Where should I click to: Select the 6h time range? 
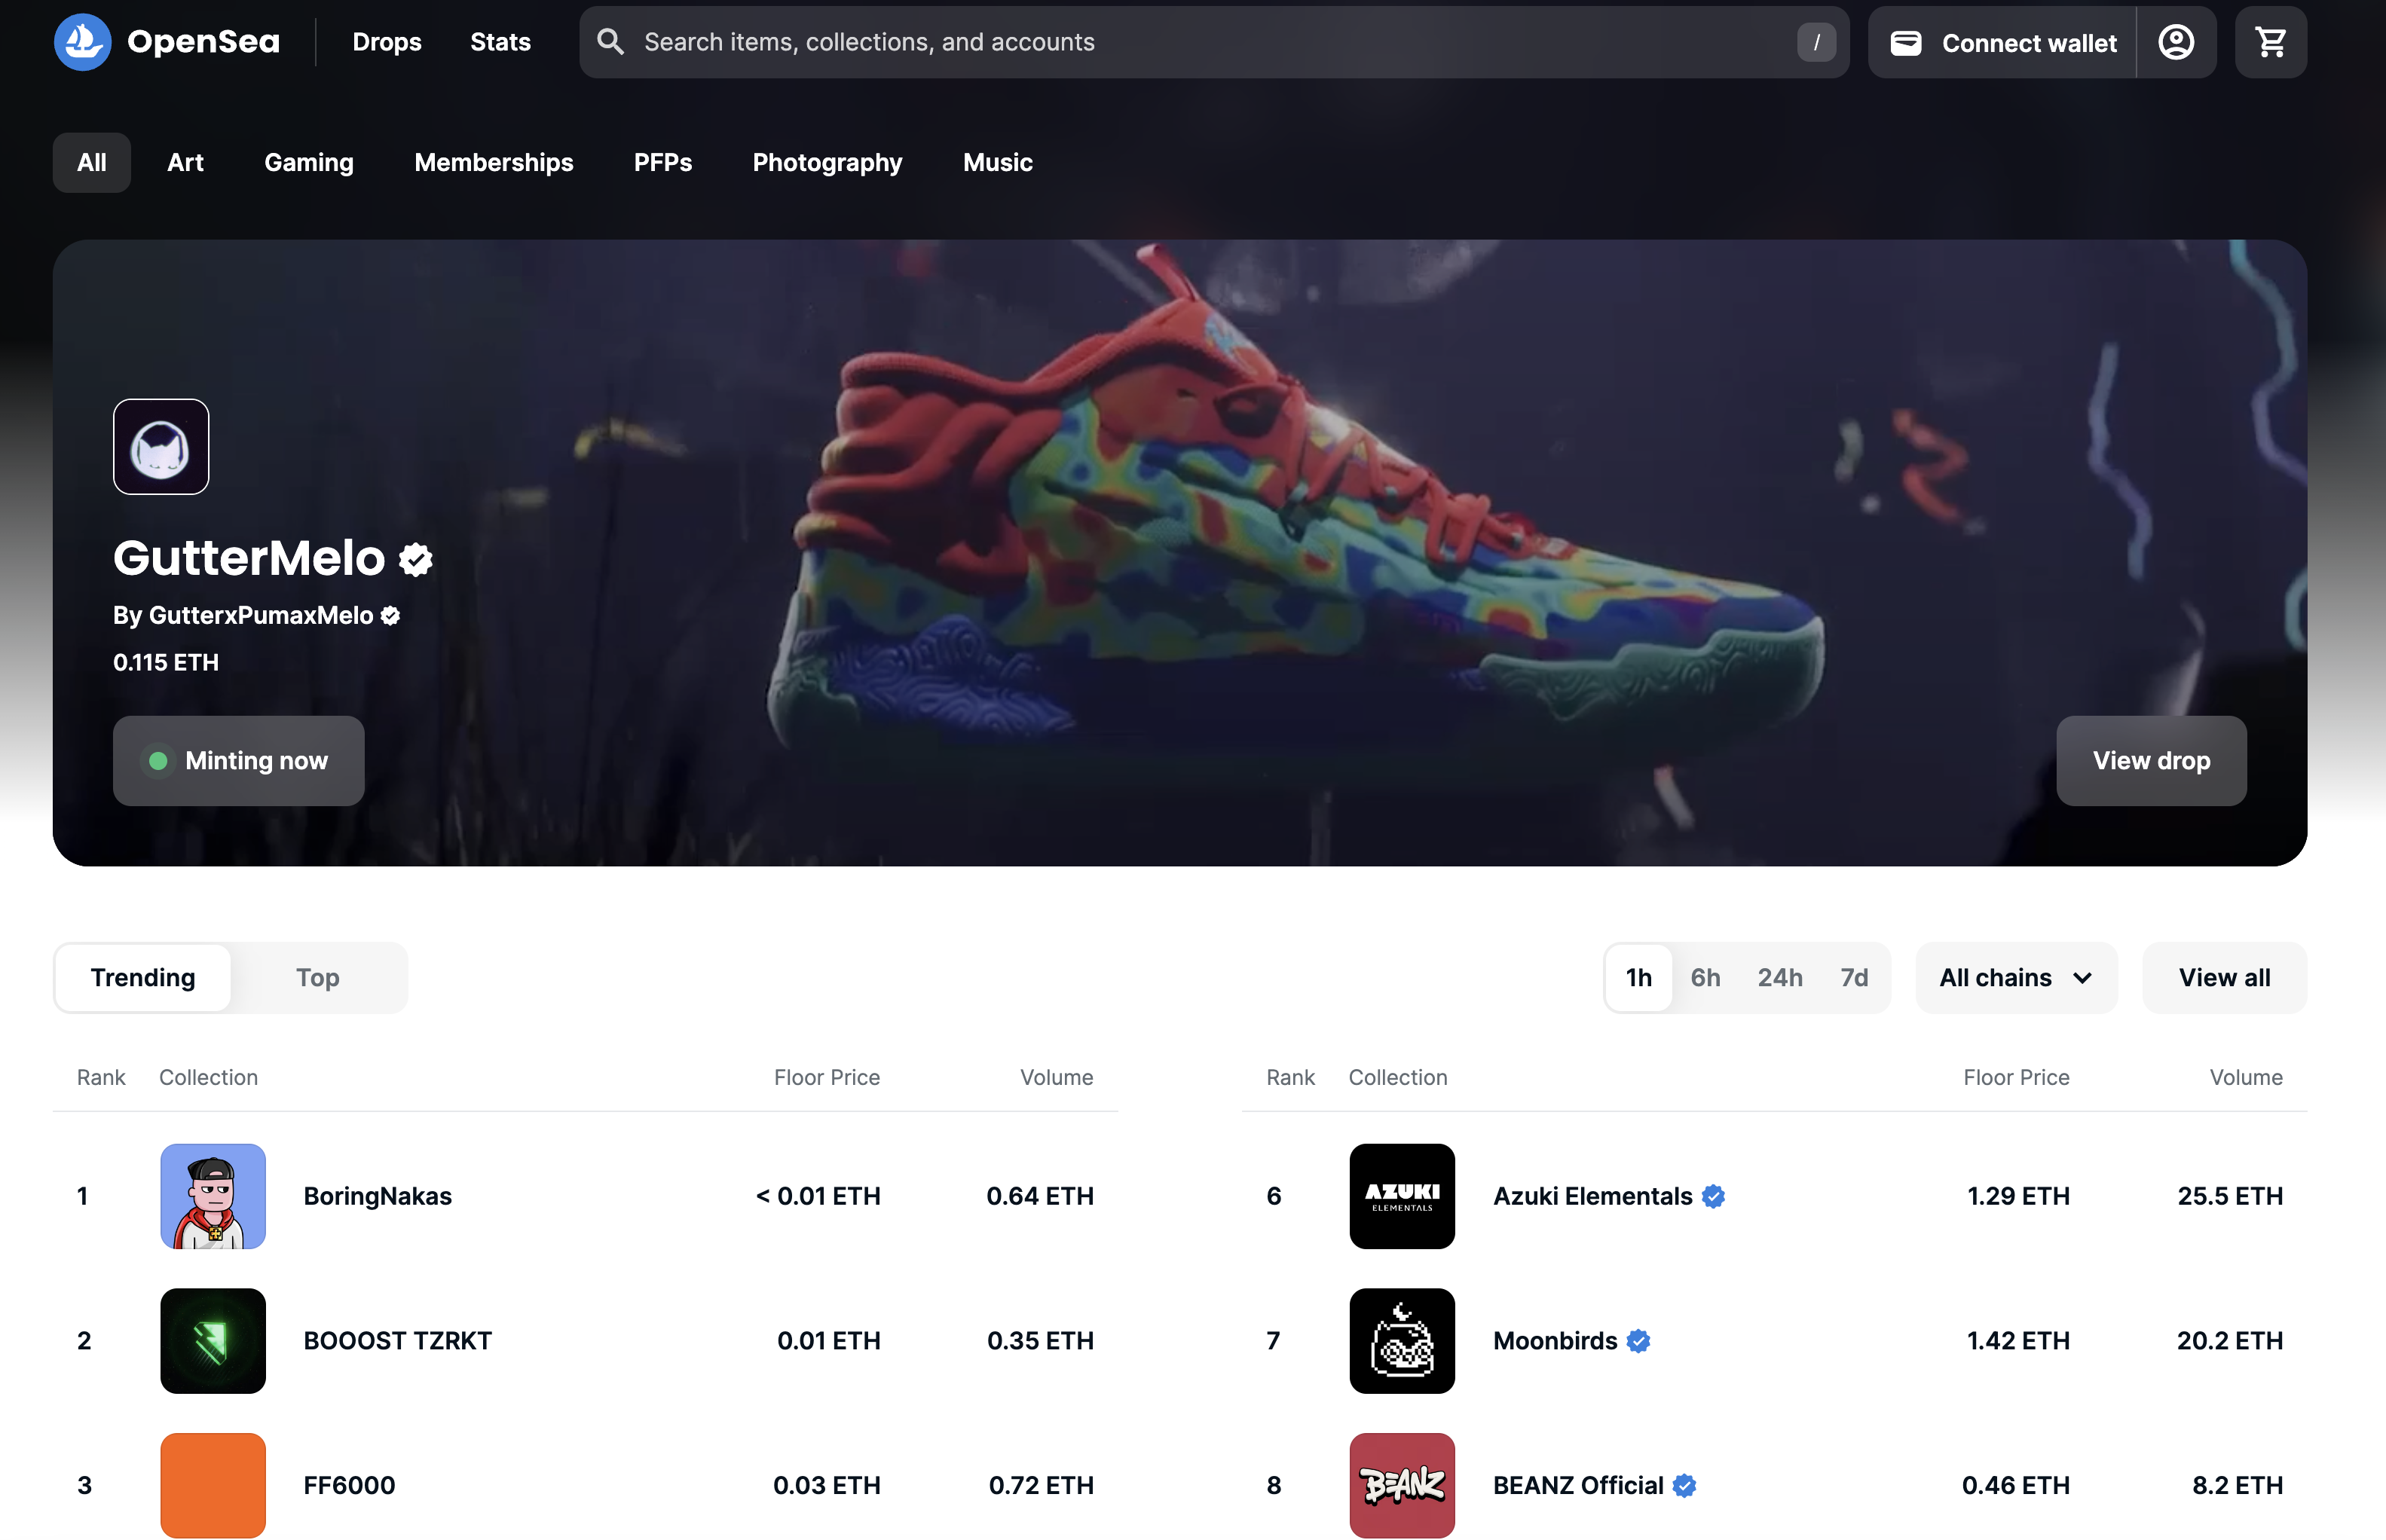tap(1705, 977)
